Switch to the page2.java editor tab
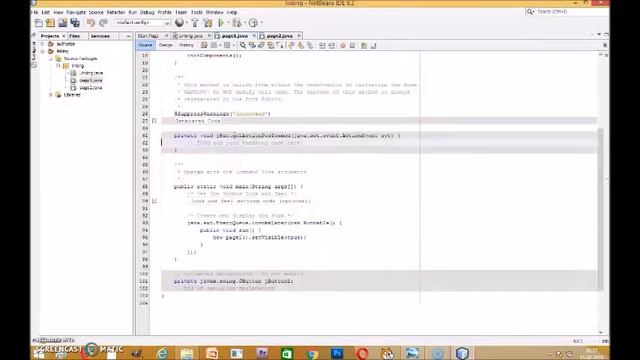Screen dimensions: 640x360 [280, 36]
